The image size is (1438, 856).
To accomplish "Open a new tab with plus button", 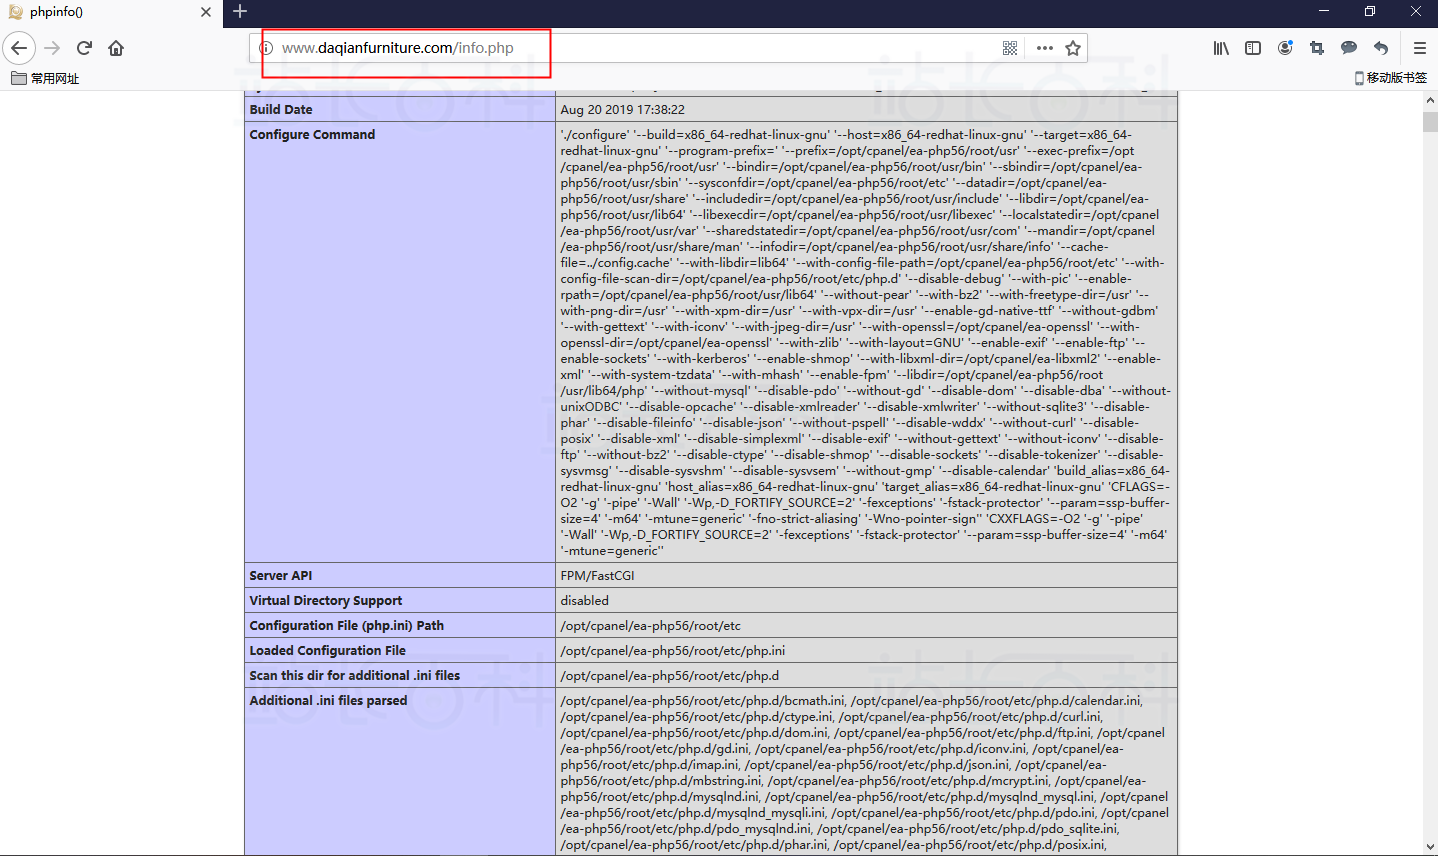I will pos(240,12).
